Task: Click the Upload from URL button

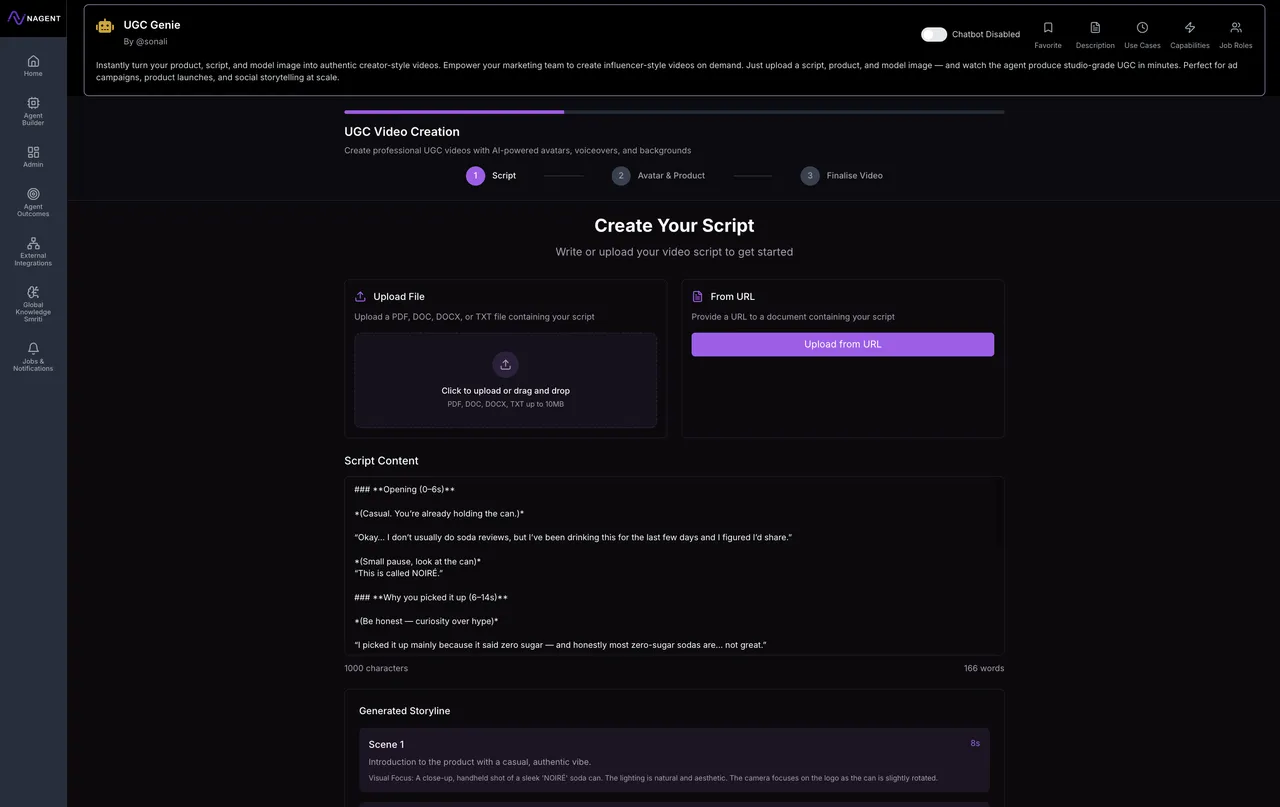Action: pyautogui.click(x=842, y=344)
